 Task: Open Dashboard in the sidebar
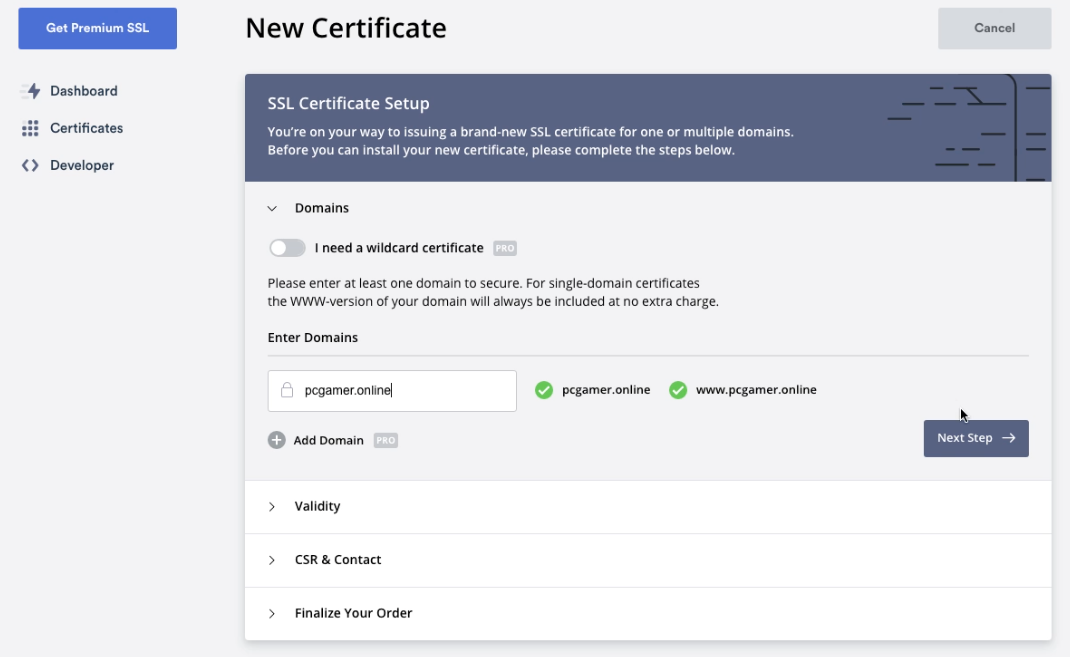click(x=83, y=91)
